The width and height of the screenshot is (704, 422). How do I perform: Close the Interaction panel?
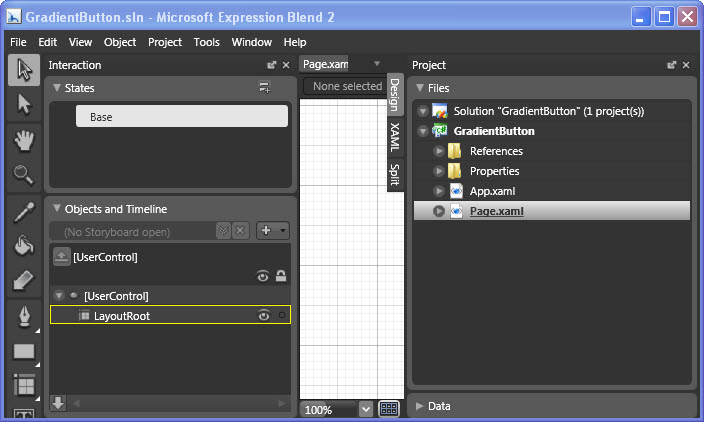point(286,65)
